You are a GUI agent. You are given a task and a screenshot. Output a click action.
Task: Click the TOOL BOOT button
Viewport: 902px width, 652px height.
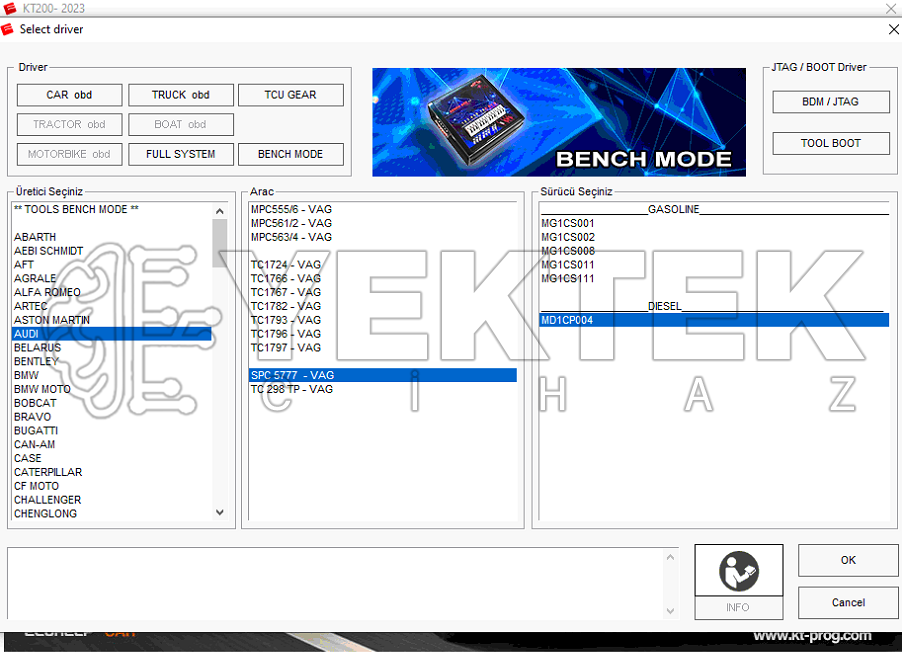[831, 143]
